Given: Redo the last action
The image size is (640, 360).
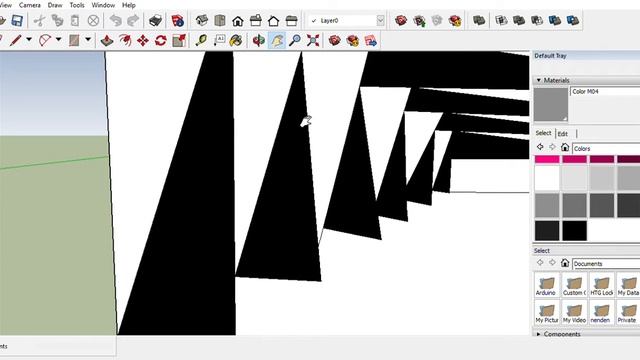Looking at the screenshot, I should [133, 20].
